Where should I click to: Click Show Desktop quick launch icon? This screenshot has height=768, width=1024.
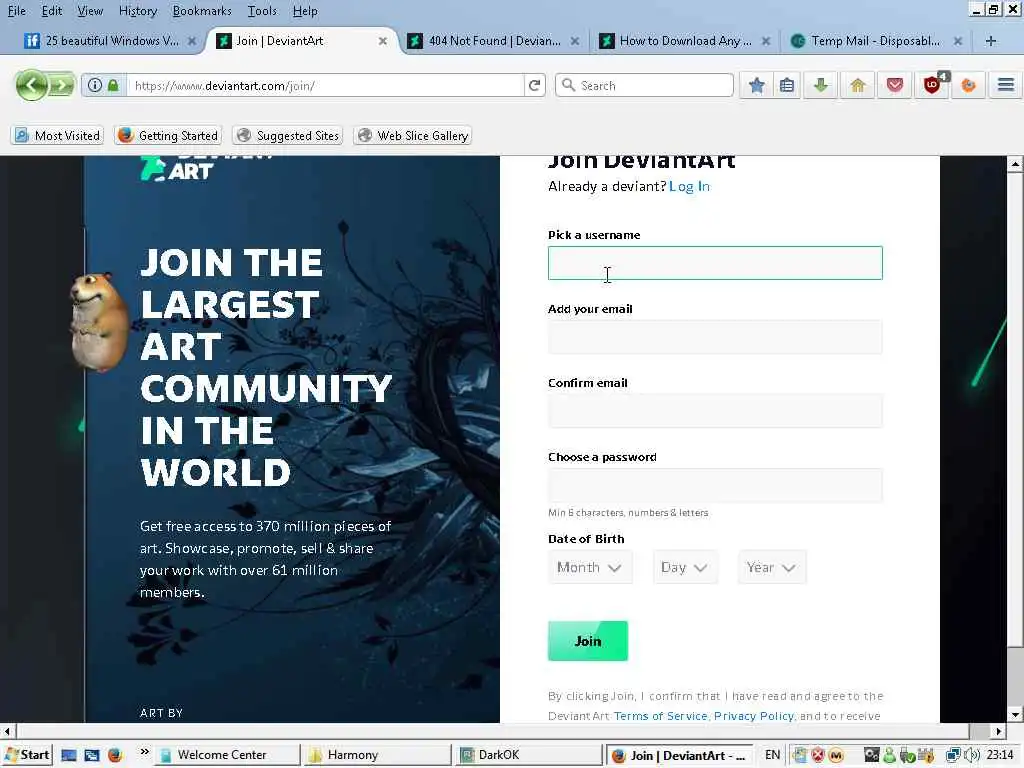click(x=69, y=755)
